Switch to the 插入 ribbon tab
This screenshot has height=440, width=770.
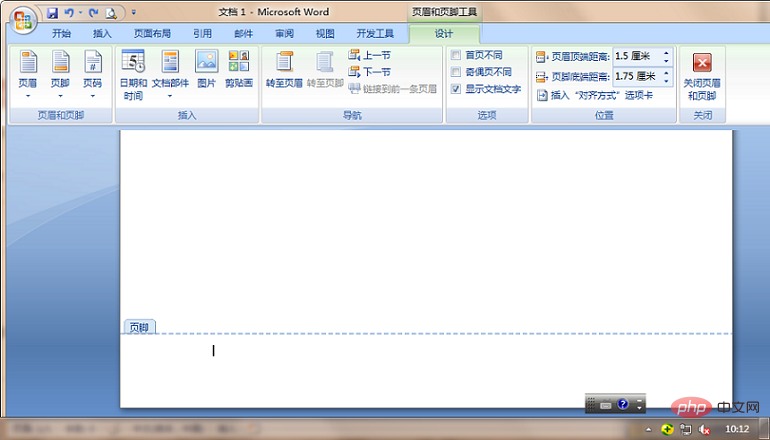point(102,33)
